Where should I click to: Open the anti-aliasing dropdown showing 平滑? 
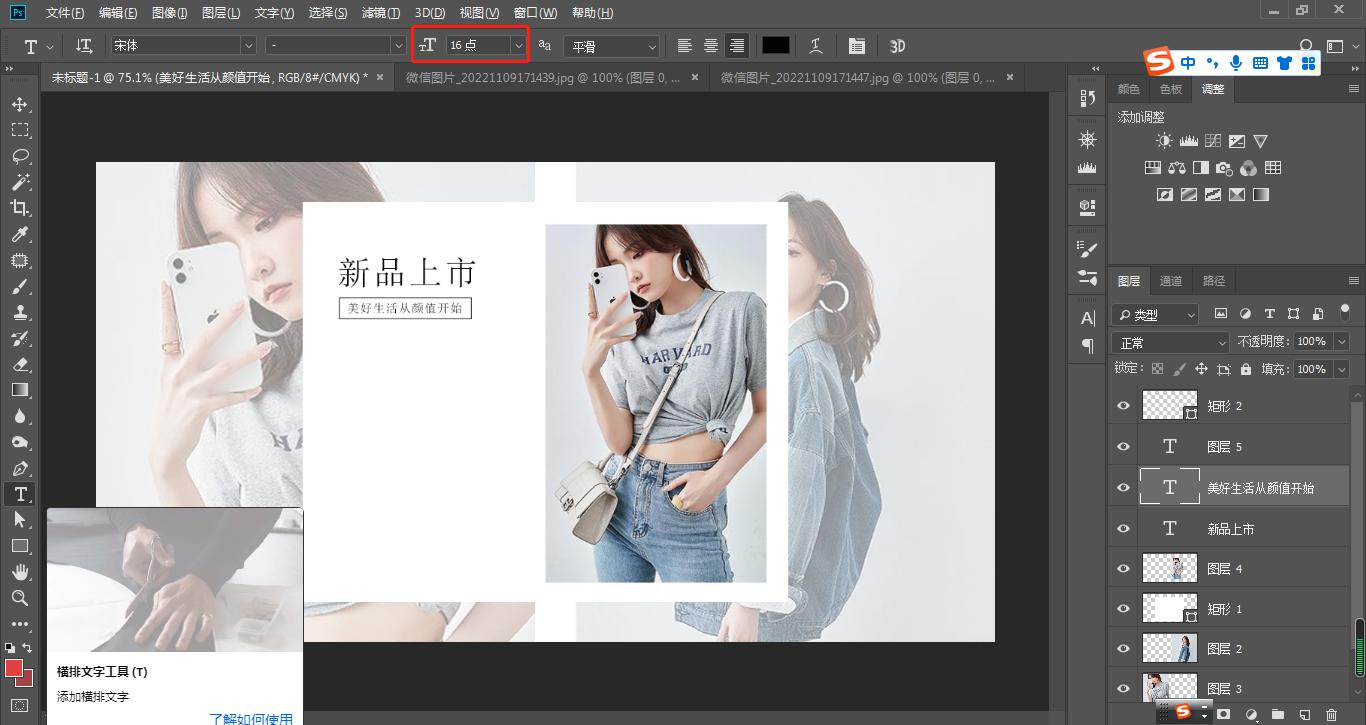611,45
